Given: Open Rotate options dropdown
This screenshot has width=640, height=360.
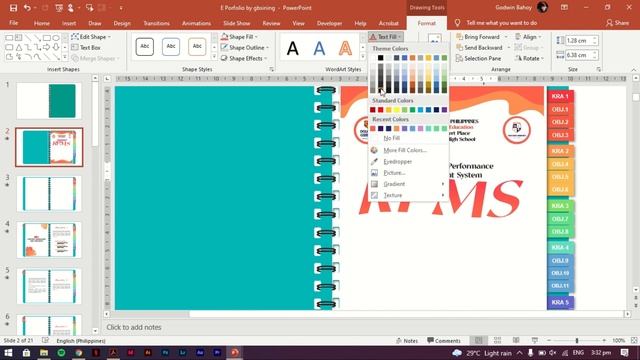Looking at the screenshot, I should point(530,58).
